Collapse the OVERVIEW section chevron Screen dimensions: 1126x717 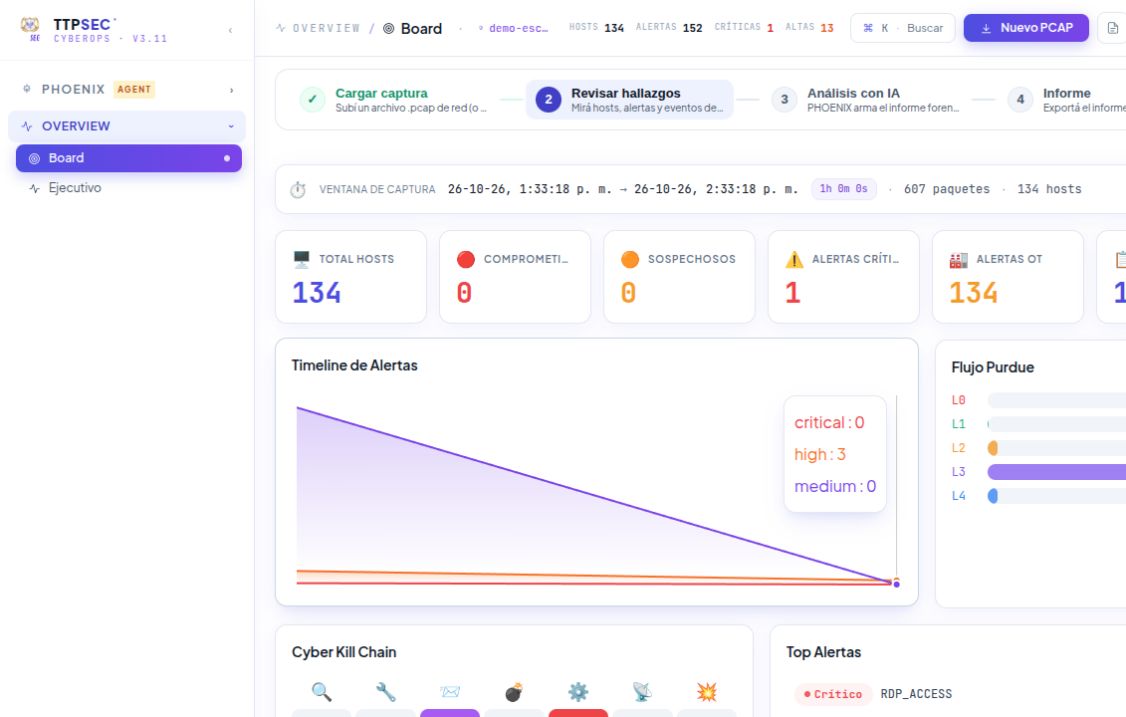[x=231, y=126]
